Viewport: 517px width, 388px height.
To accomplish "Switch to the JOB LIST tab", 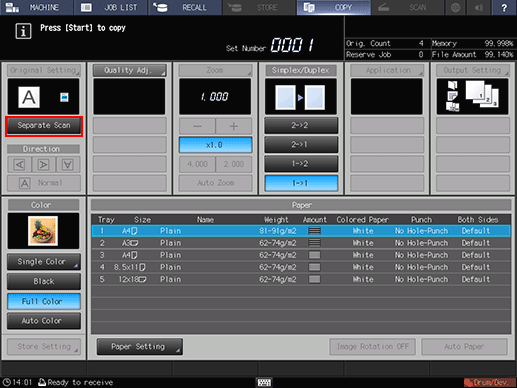I will click(x=111, y=7).
